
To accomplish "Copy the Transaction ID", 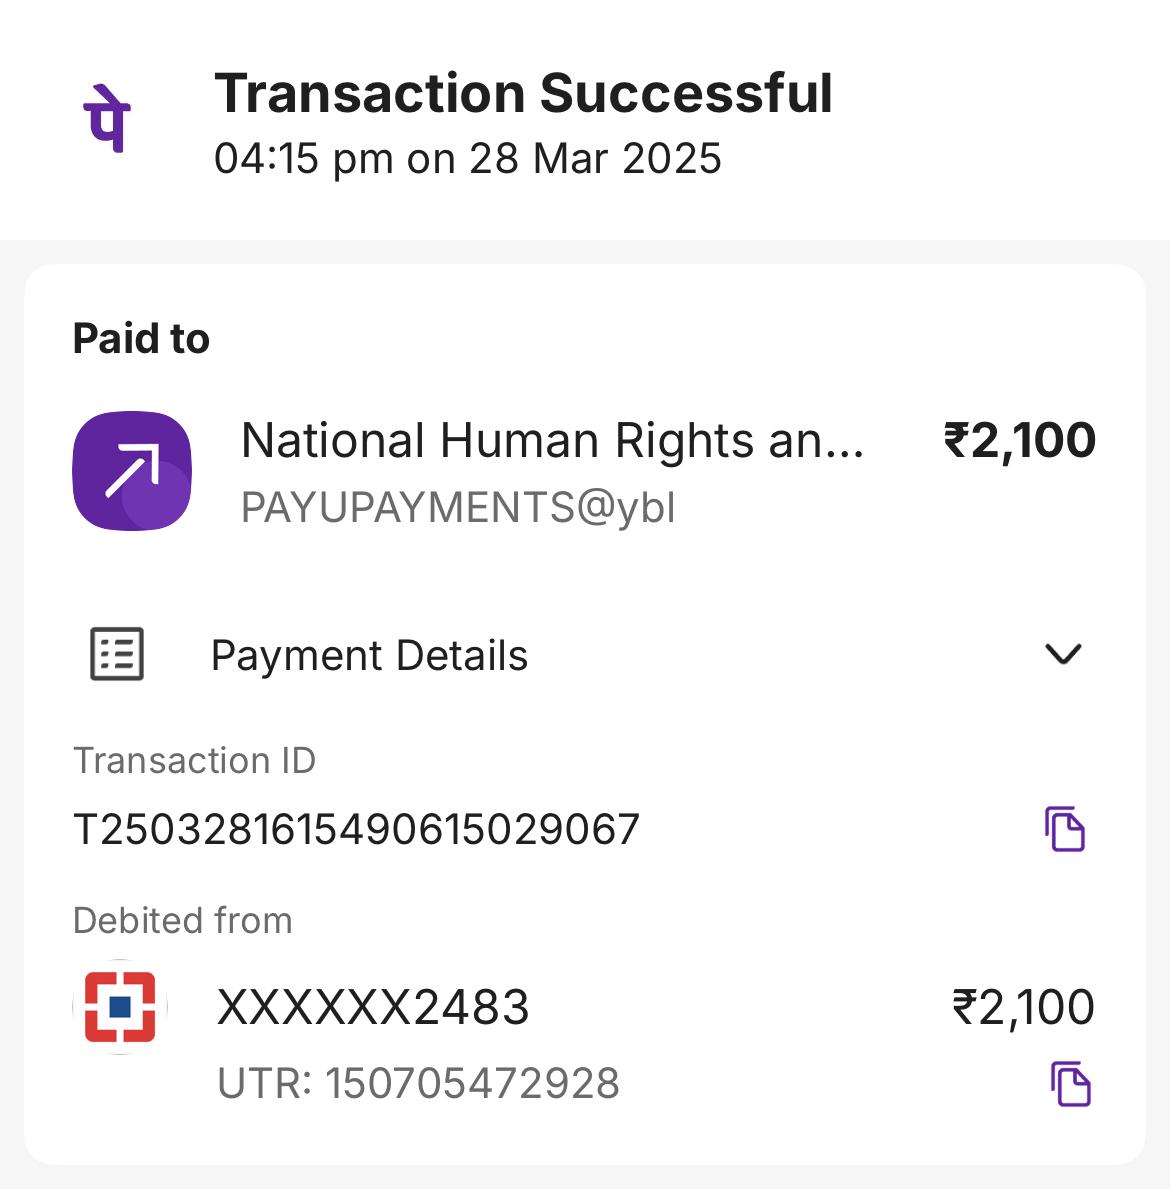I will coord(1065,828).
